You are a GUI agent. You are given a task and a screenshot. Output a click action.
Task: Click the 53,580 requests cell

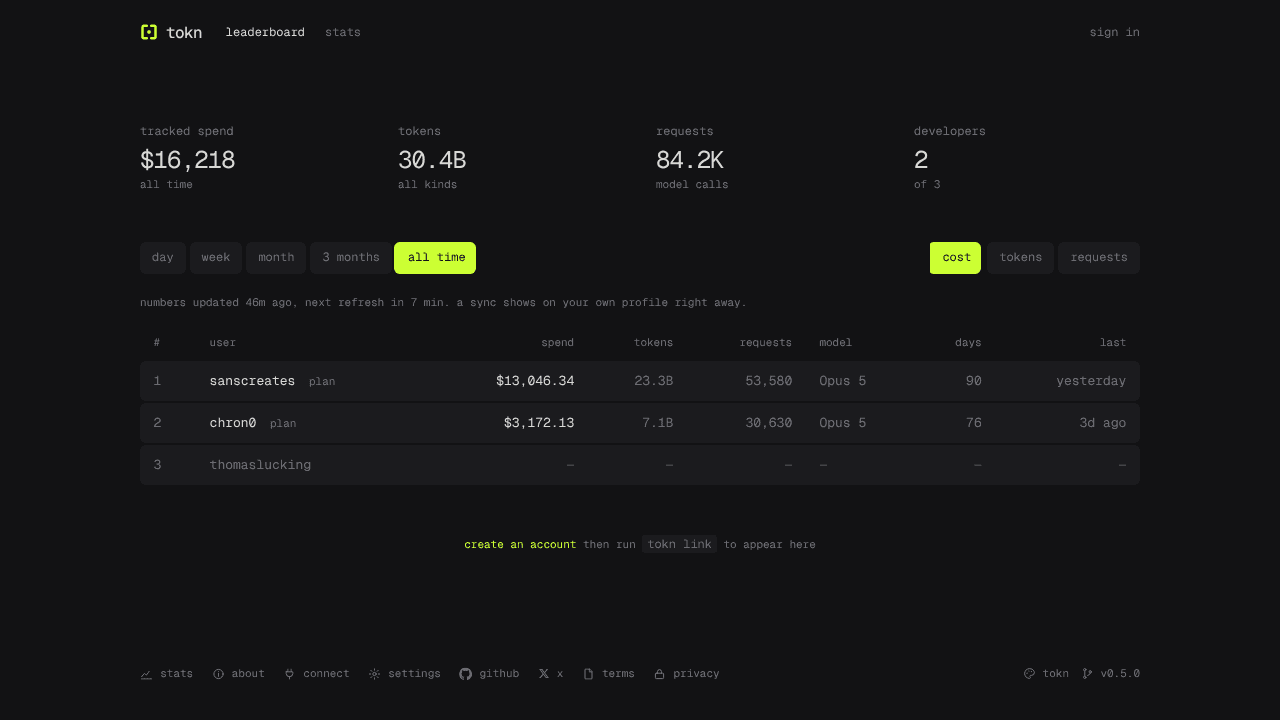coord(768,381)
